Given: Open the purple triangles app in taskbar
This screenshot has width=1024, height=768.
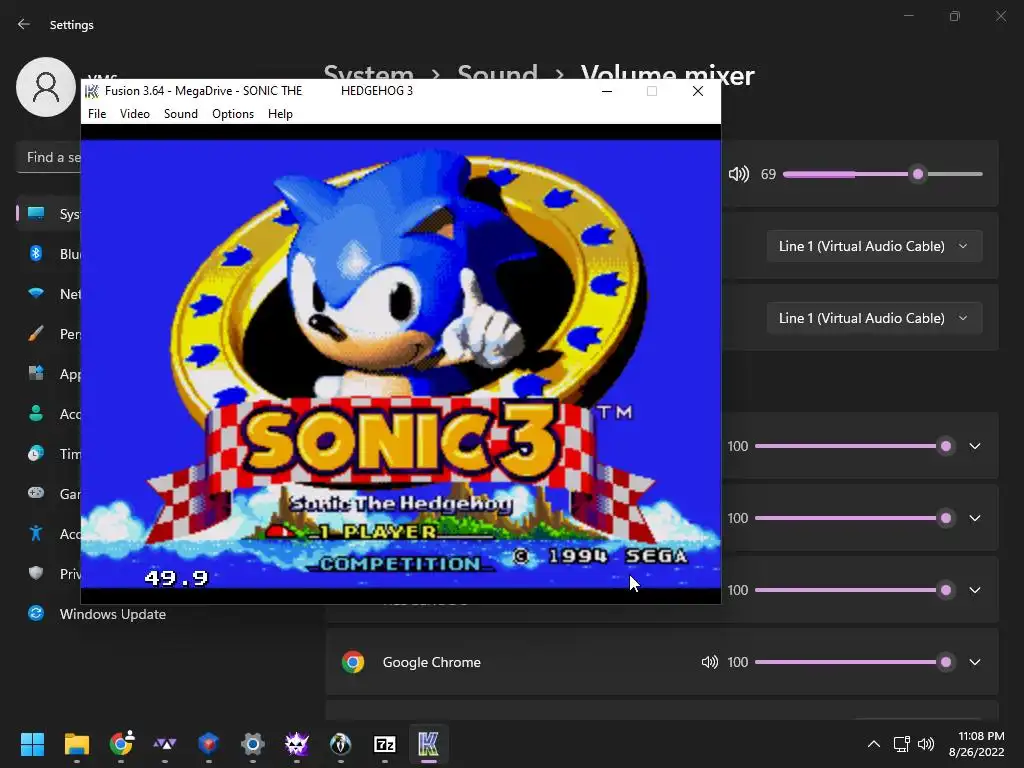Looking at the screenshot, I should (x=165, y=744).
